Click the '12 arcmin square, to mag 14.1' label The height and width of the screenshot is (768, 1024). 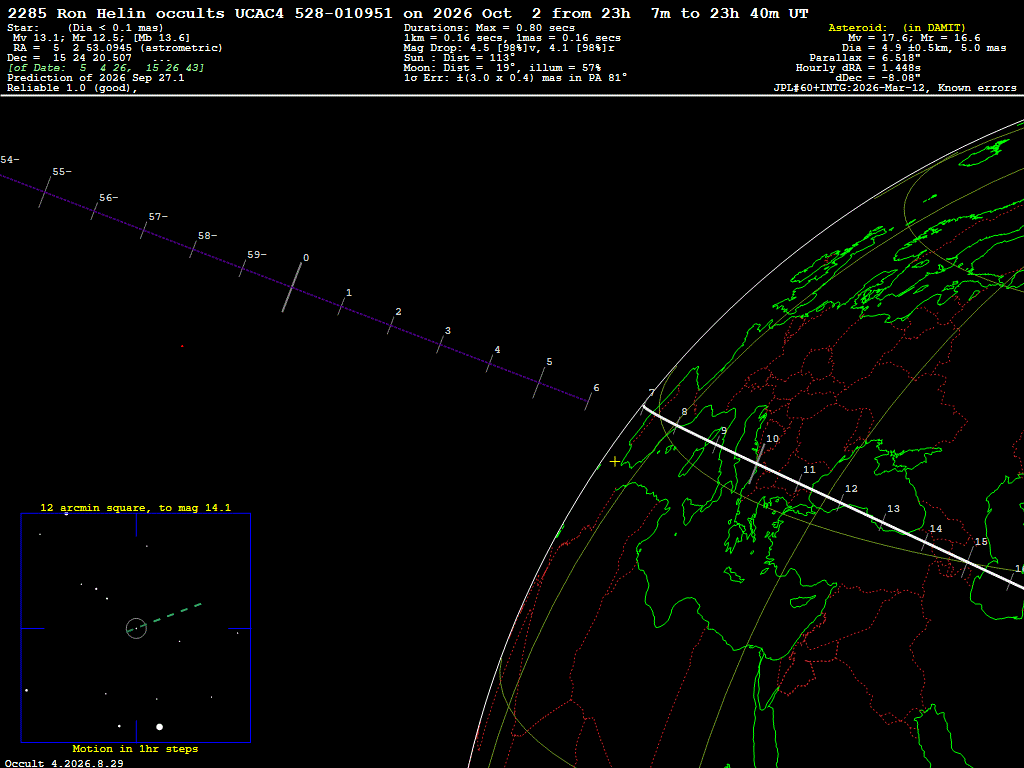[136, 507]
